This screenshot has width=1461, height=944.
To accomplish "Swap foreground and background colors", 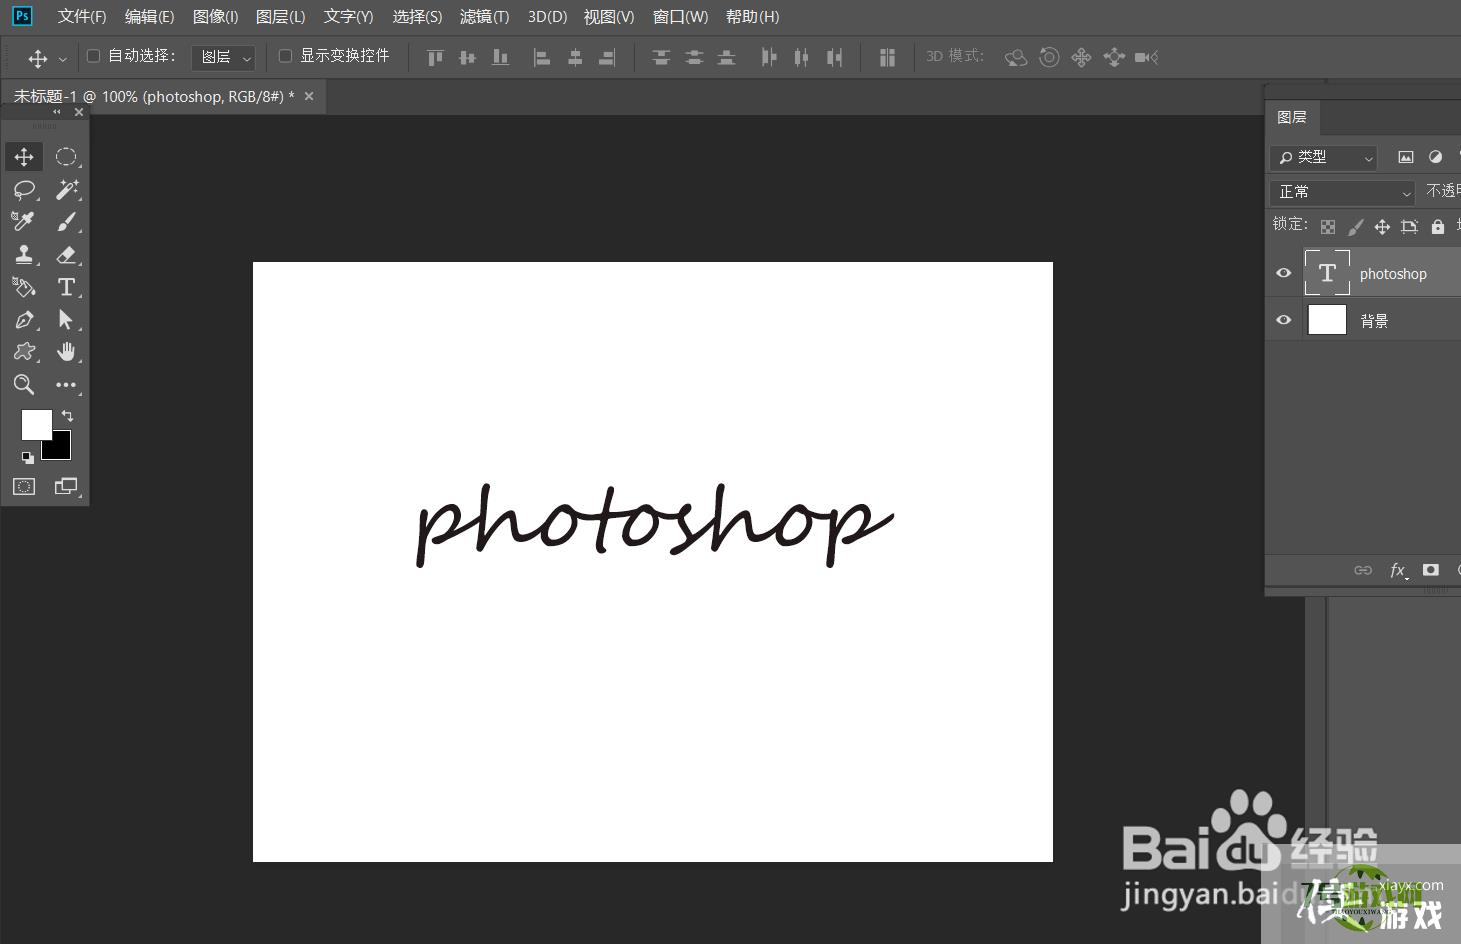I will point(67,415).
